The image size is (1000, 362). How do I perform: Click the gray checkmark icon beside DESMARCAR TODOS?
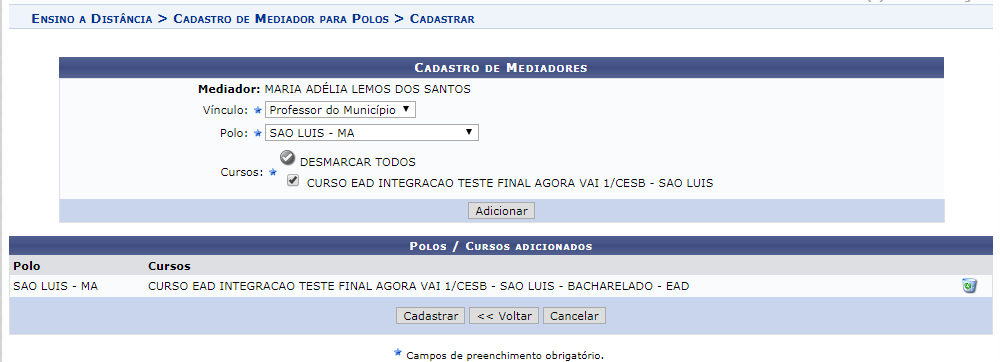(x=288, y=158)
